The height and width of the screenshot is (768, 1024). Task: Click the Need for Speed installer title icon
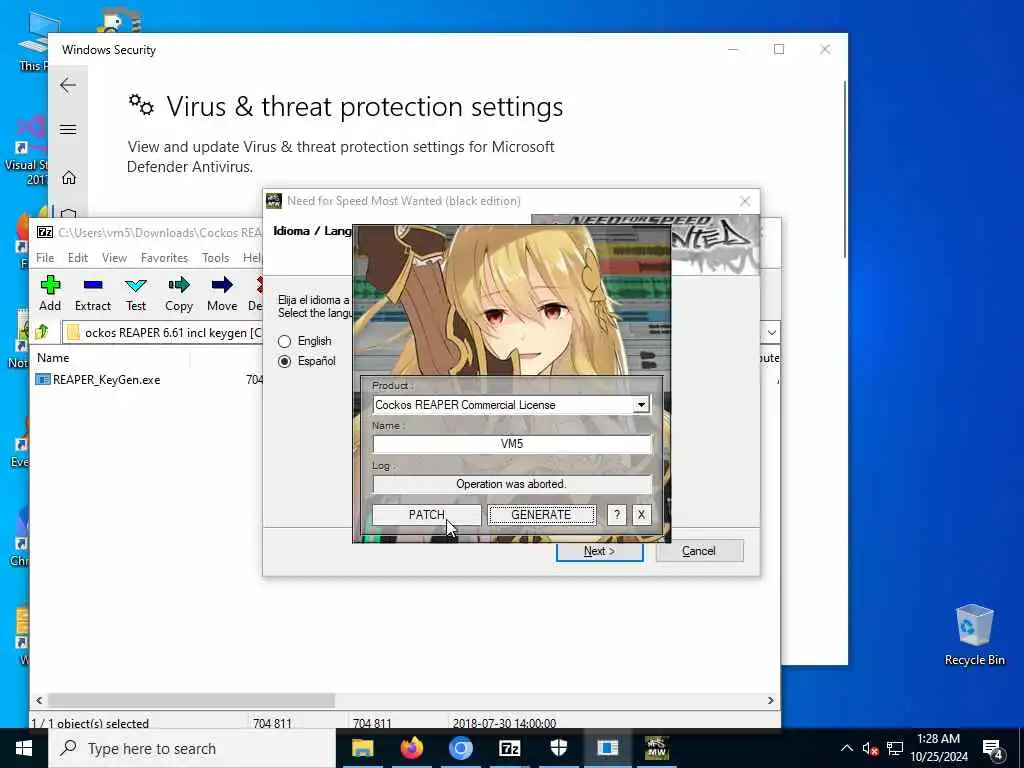(274, 200)
